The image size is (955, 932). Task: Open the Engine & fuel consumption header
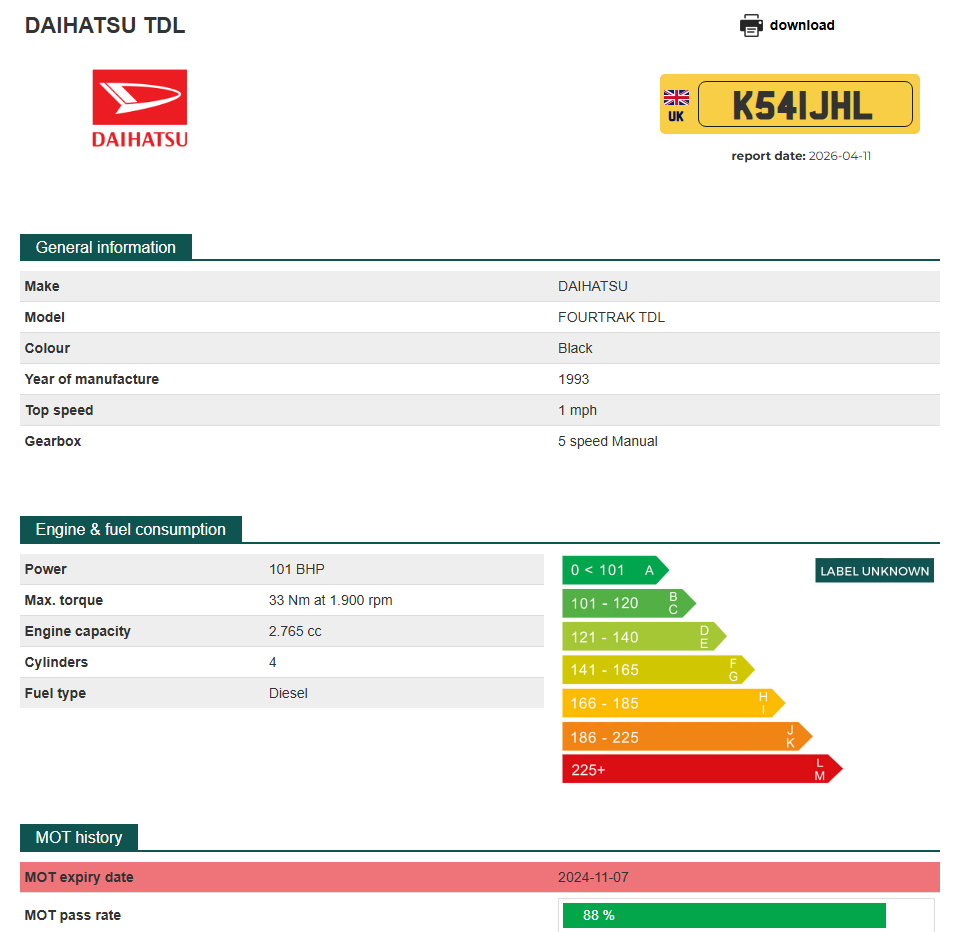[131, 529]
